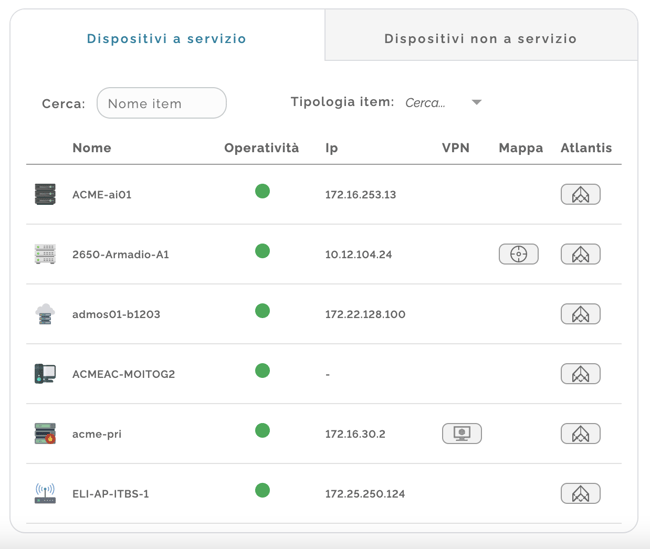Click the IP address 172.16.30.2
The image size is (650, 549).
tap(355, 434)
